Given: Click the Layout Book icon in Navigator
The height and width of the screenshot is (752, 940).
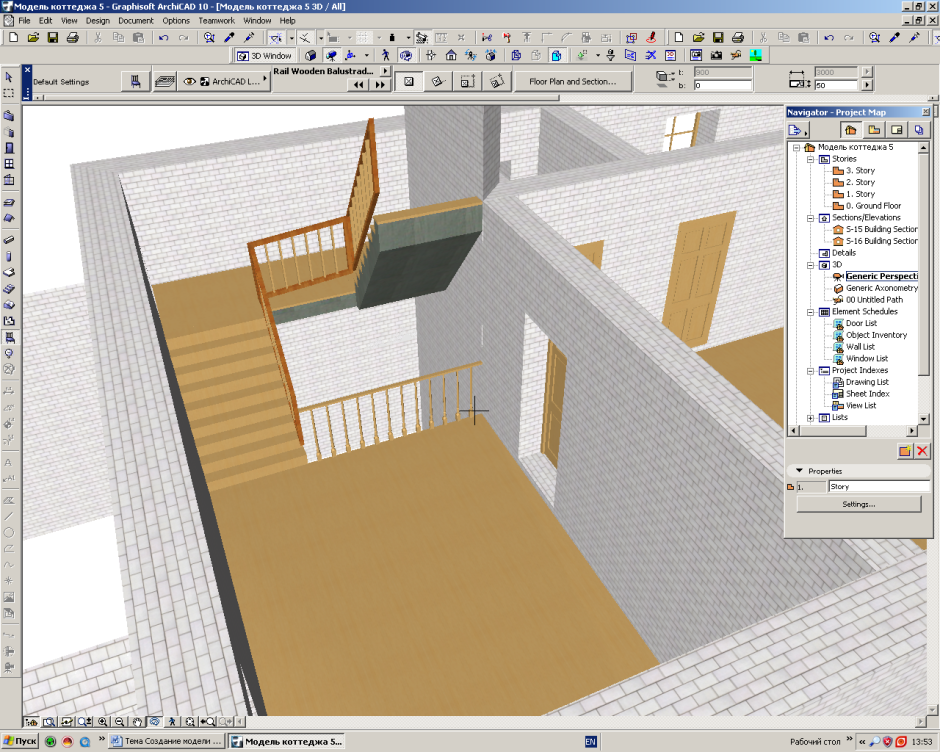Looking at the screenshot, I should 896,130.
